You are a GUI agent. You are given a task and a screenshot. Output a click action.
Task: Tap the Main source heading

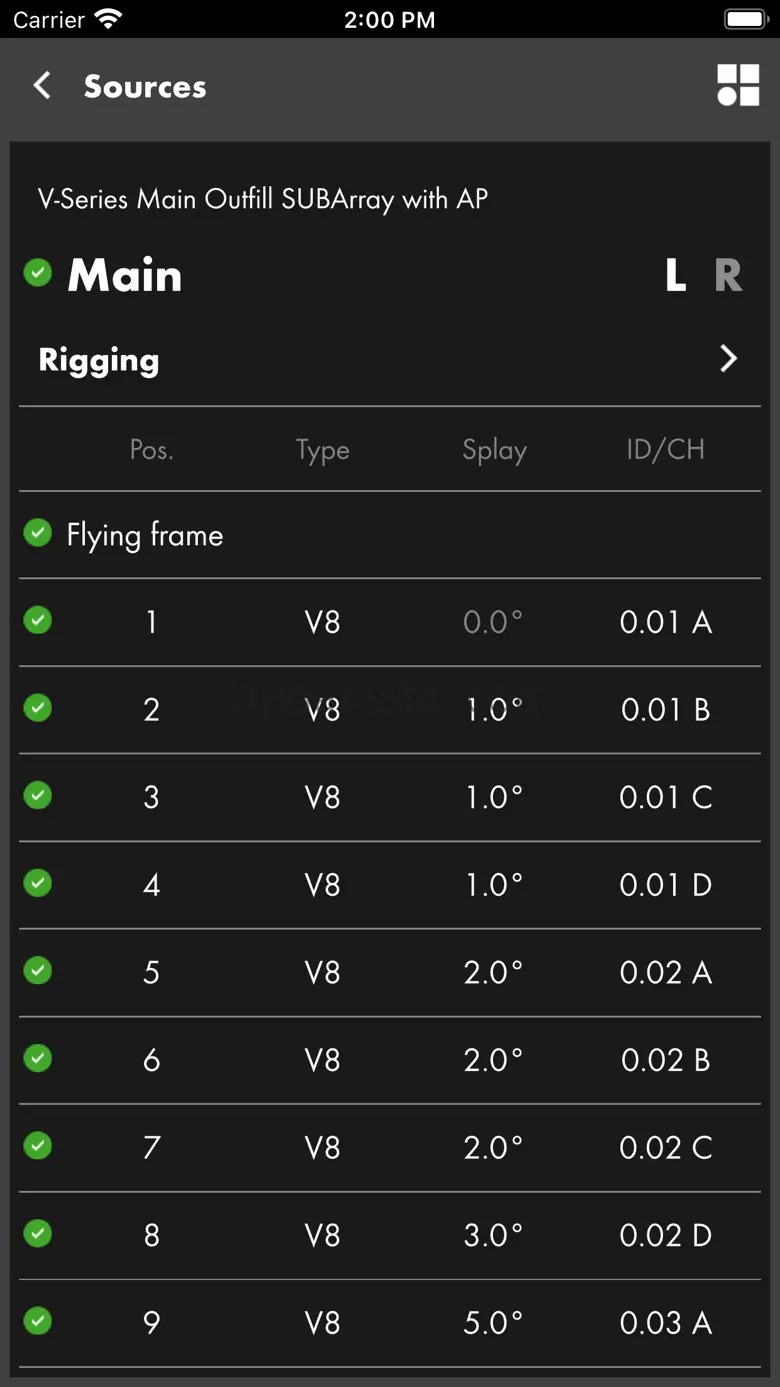pyautogui.click(x=125, y=276)
